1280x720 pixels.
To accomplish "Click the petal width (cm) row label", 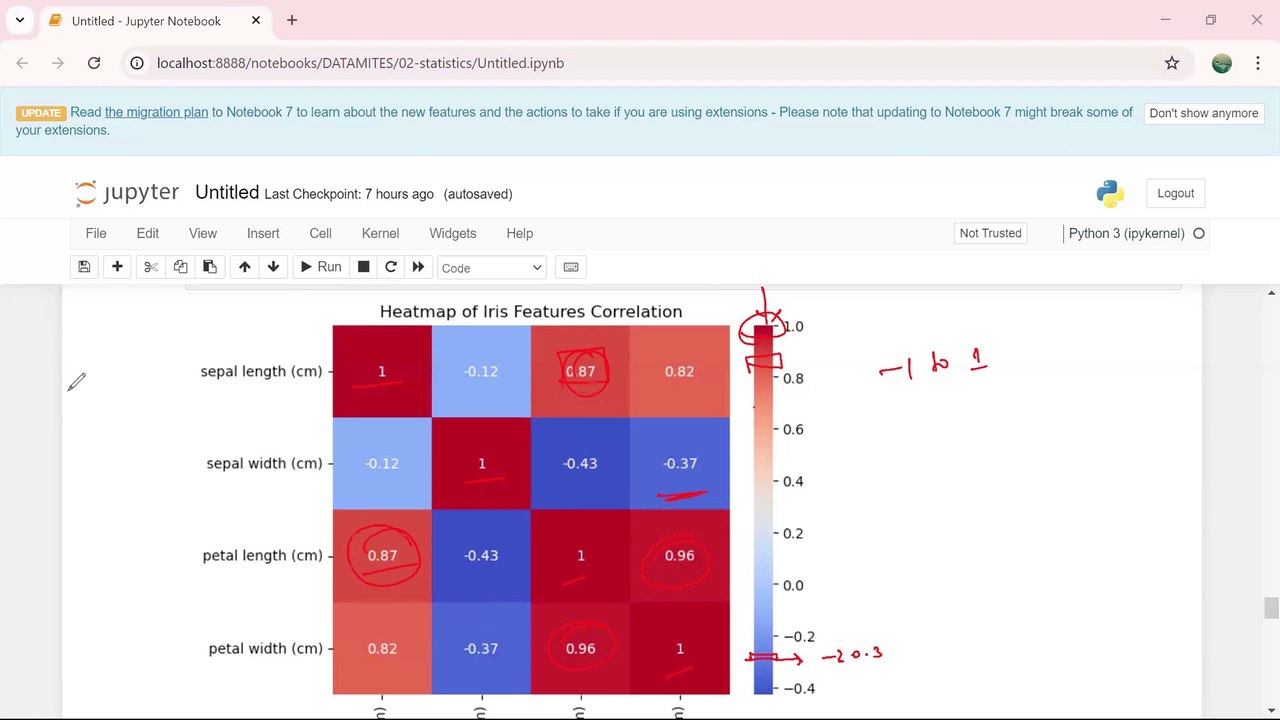I will (265, 648).
